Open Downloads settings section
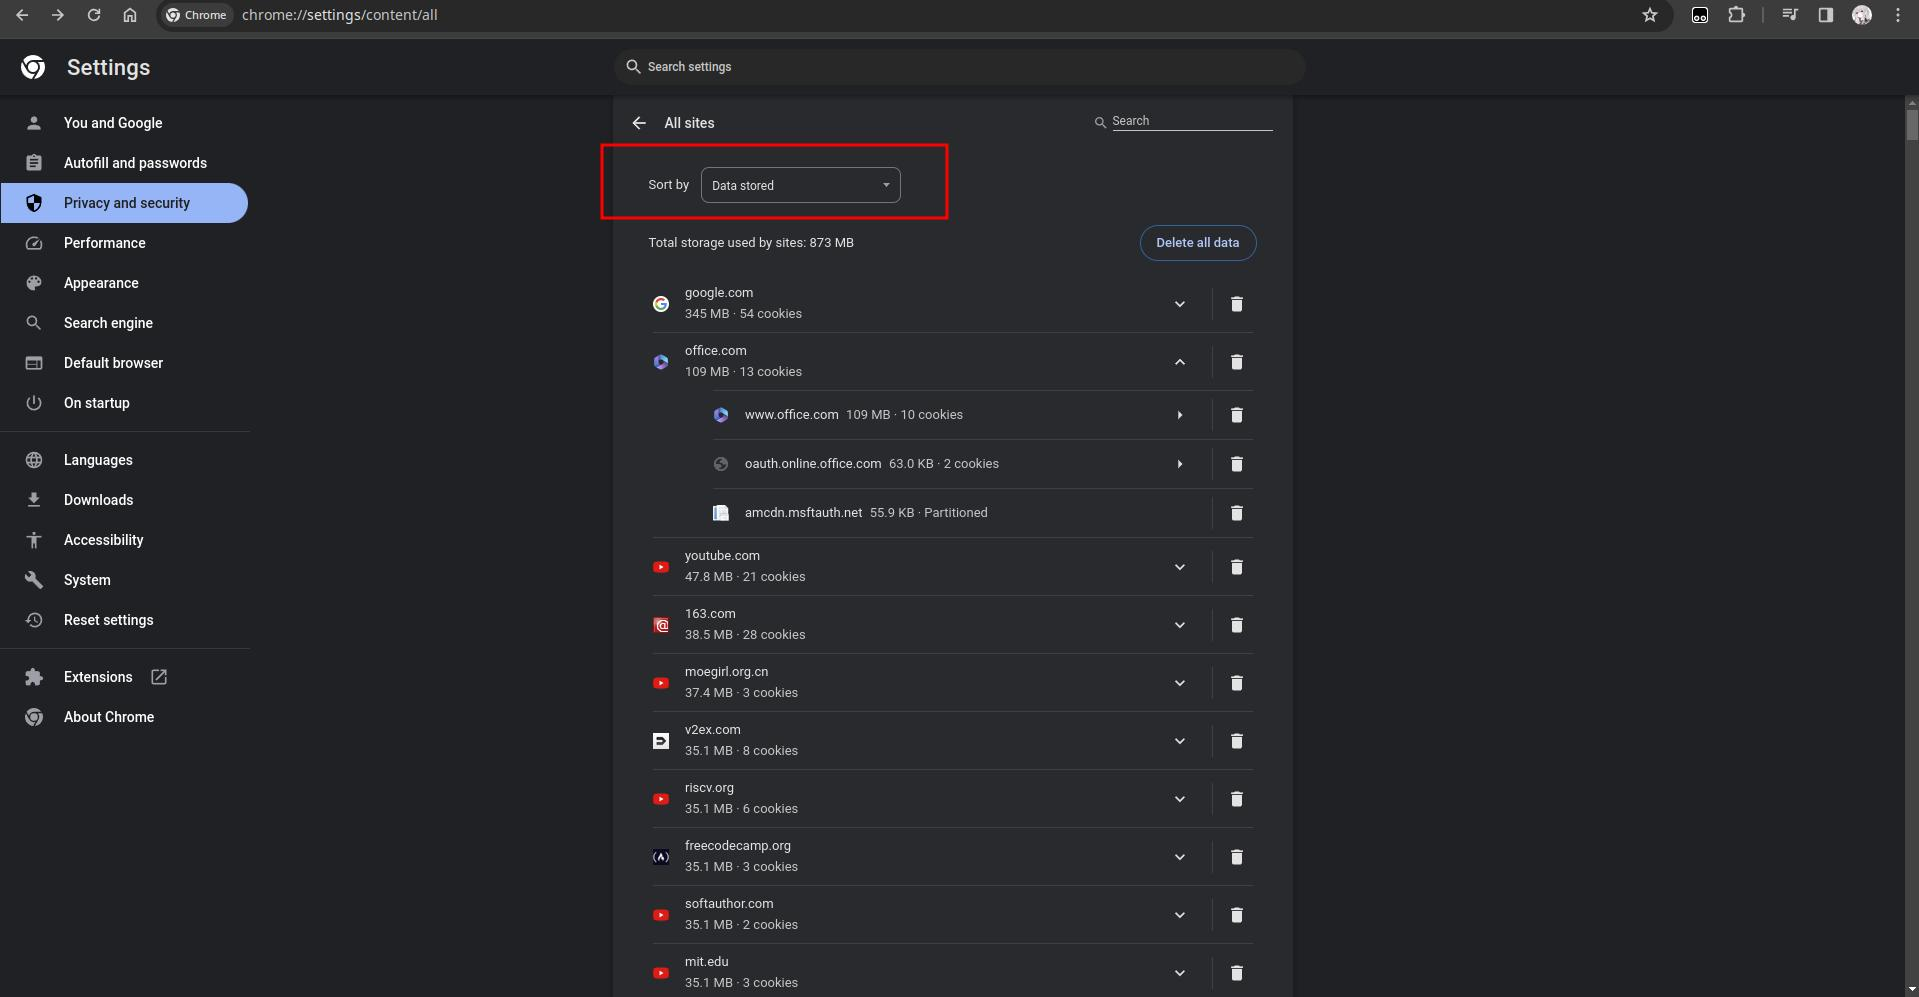 tap(124, 500)
